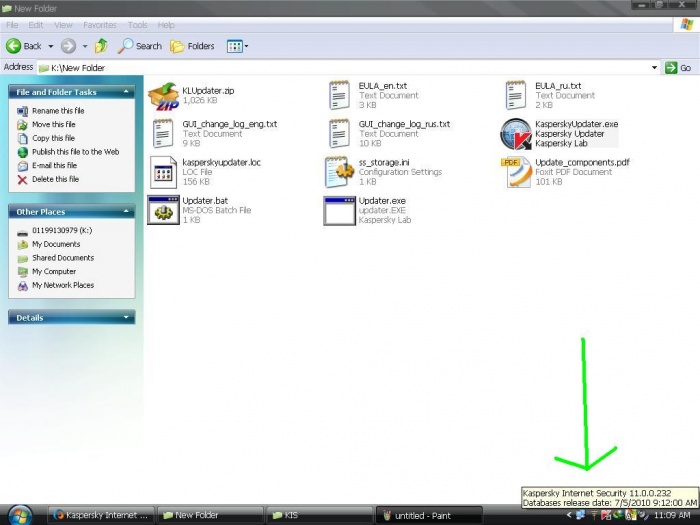
Task: Select the Update_components.pdf document icon
Action: coord(516,172)
